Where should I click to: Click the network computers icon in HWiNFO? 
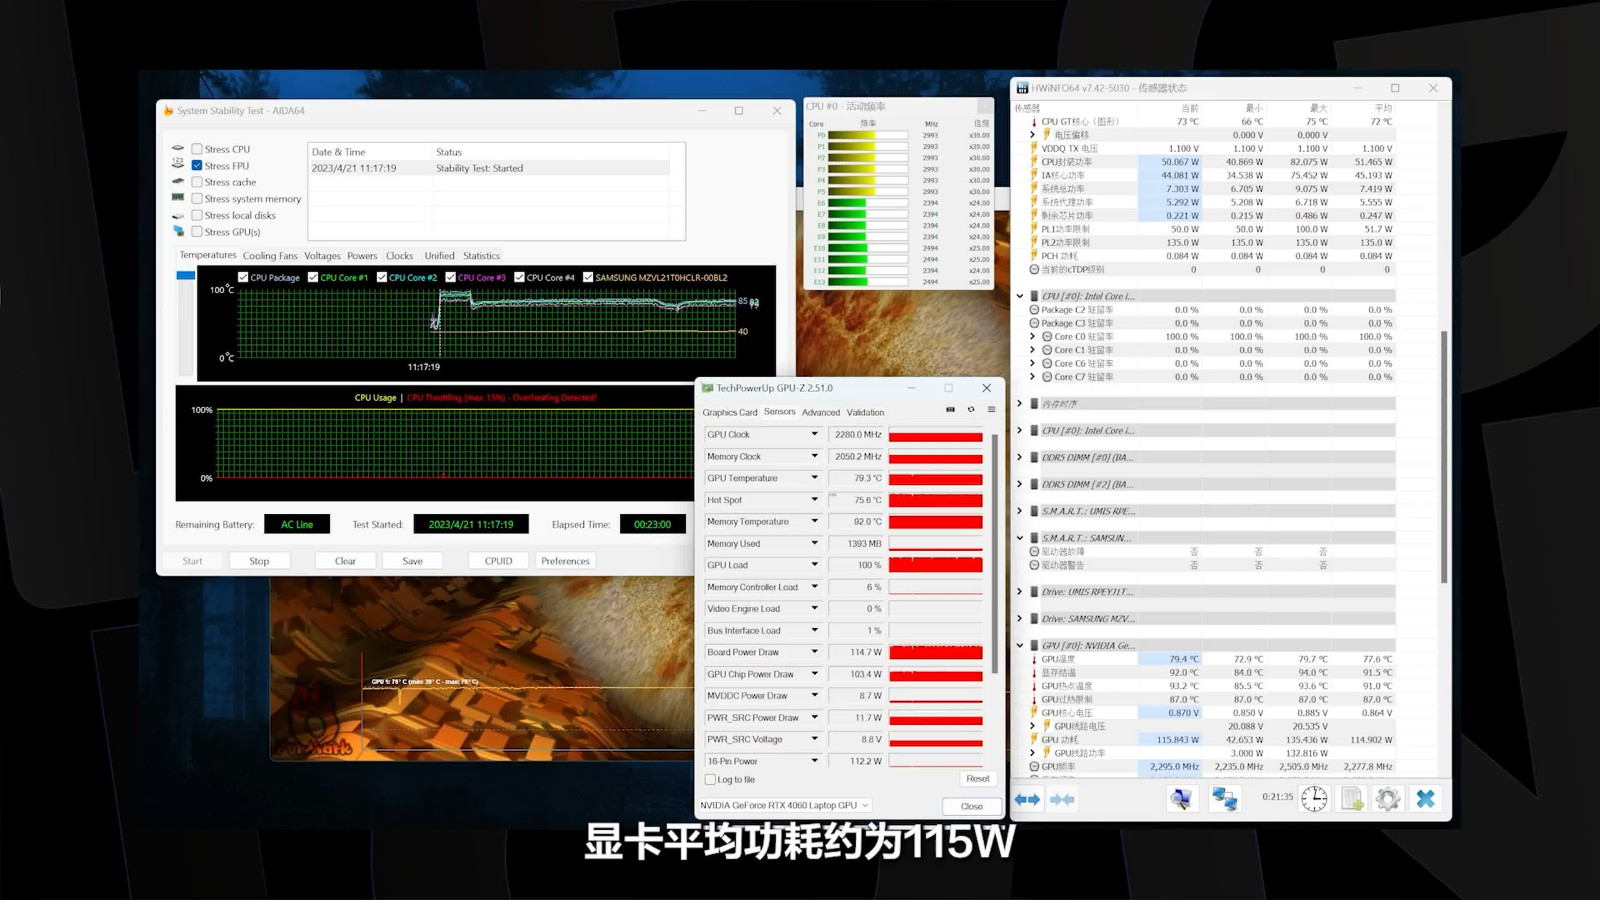pos(1224,798)
